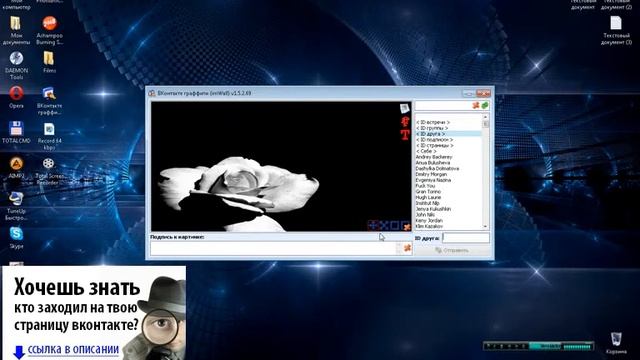Select Hugh Laurie in the friend list

coord(428,197)
